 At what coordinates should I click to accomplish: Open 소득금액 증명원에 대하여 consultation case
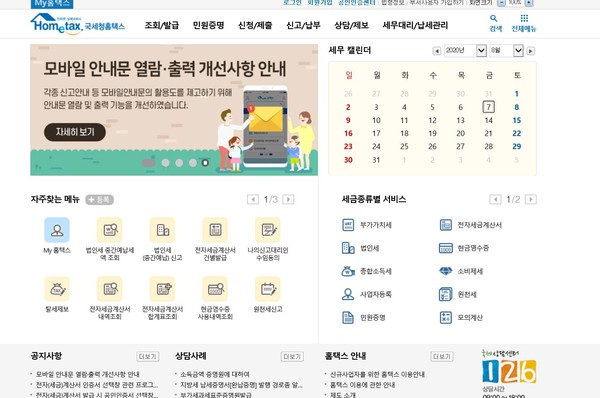point(215,374)
